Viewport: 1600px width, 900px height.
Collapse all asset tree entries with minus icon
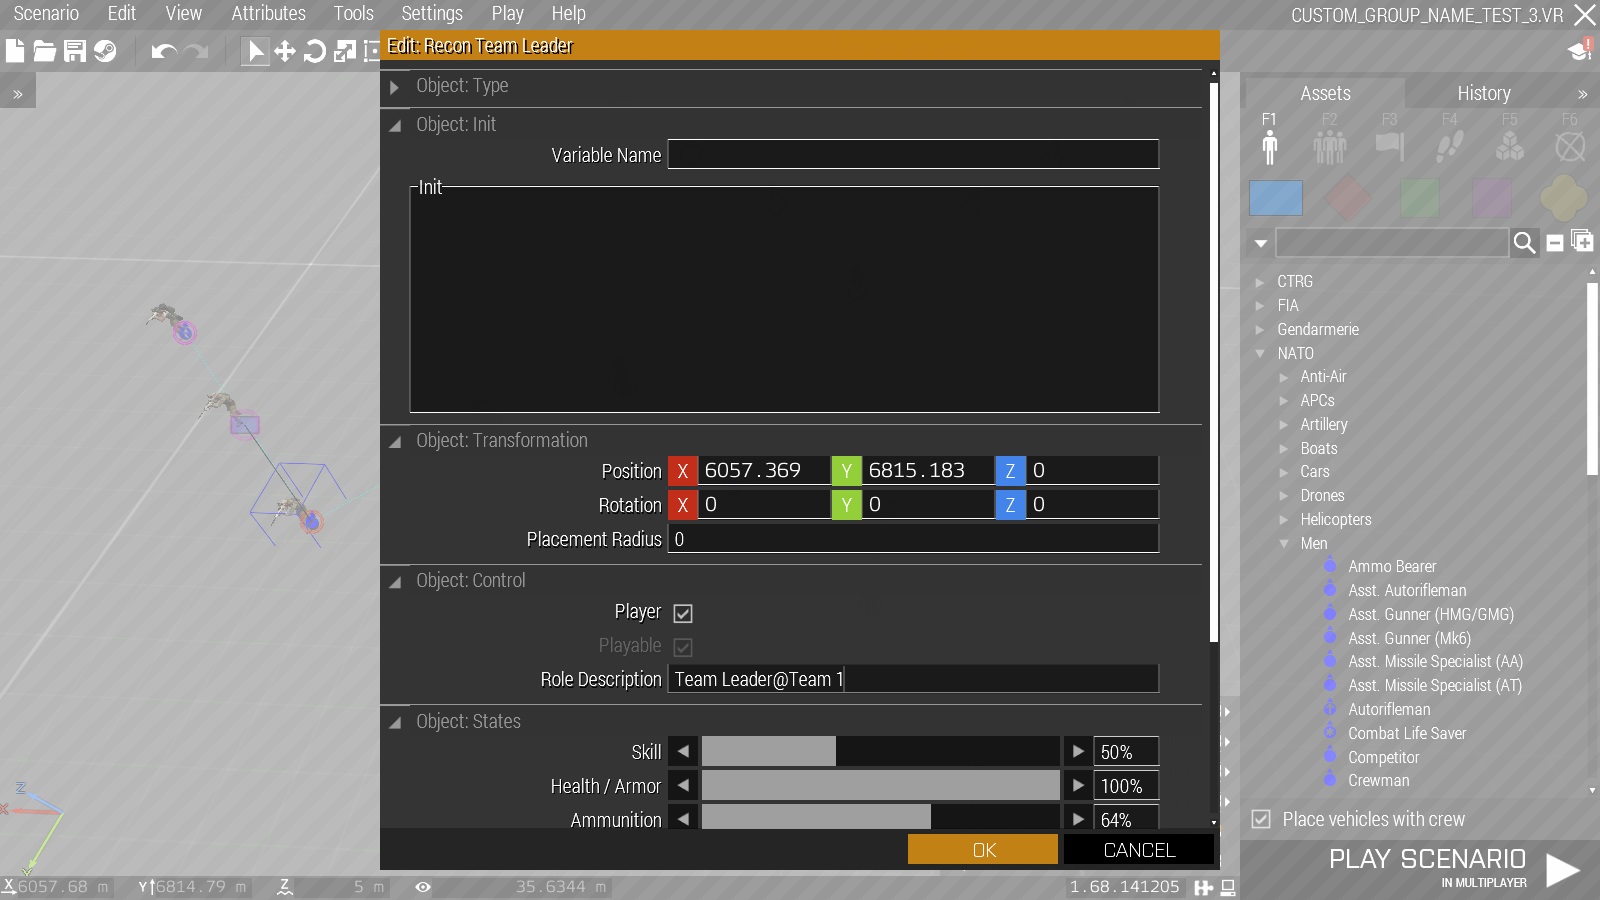(x=1555, y=243)
